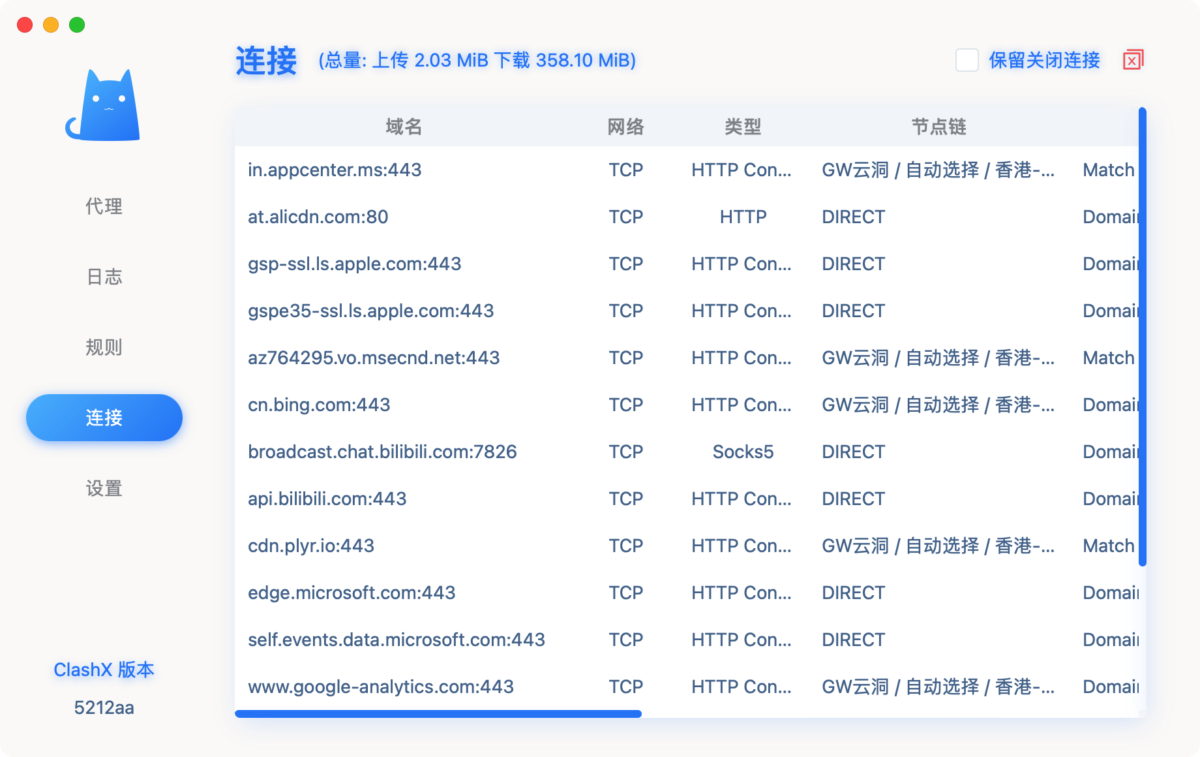The width and height of the screenshot is (1200, 757).
Task: Select the 连接 sidebar item
Action: pyautogui.click(x=104, y=418)
